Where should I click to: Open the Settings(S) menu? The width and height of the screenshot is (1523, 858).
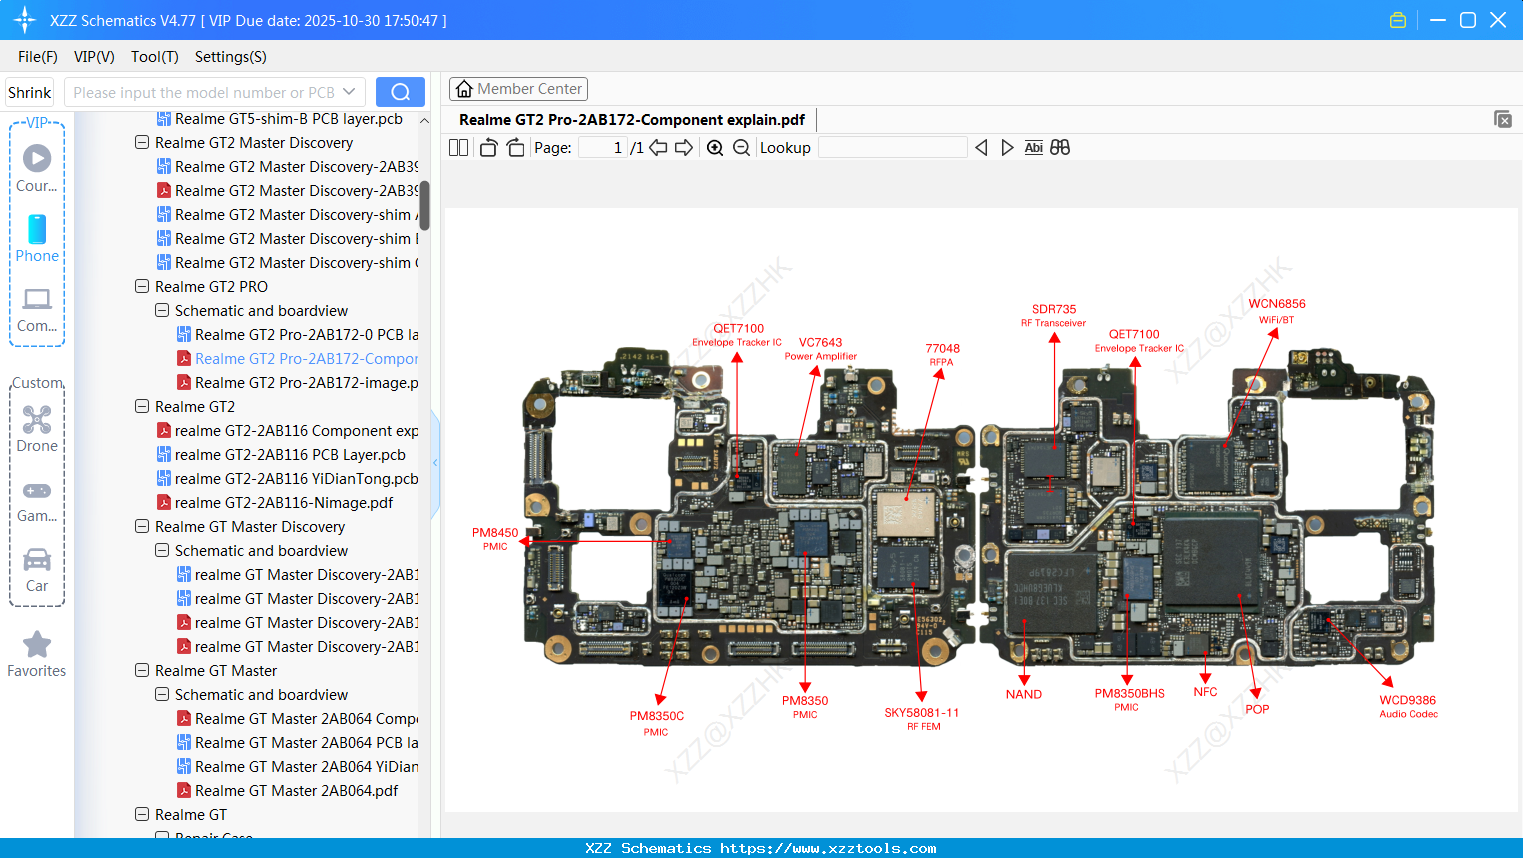[231, 57]
